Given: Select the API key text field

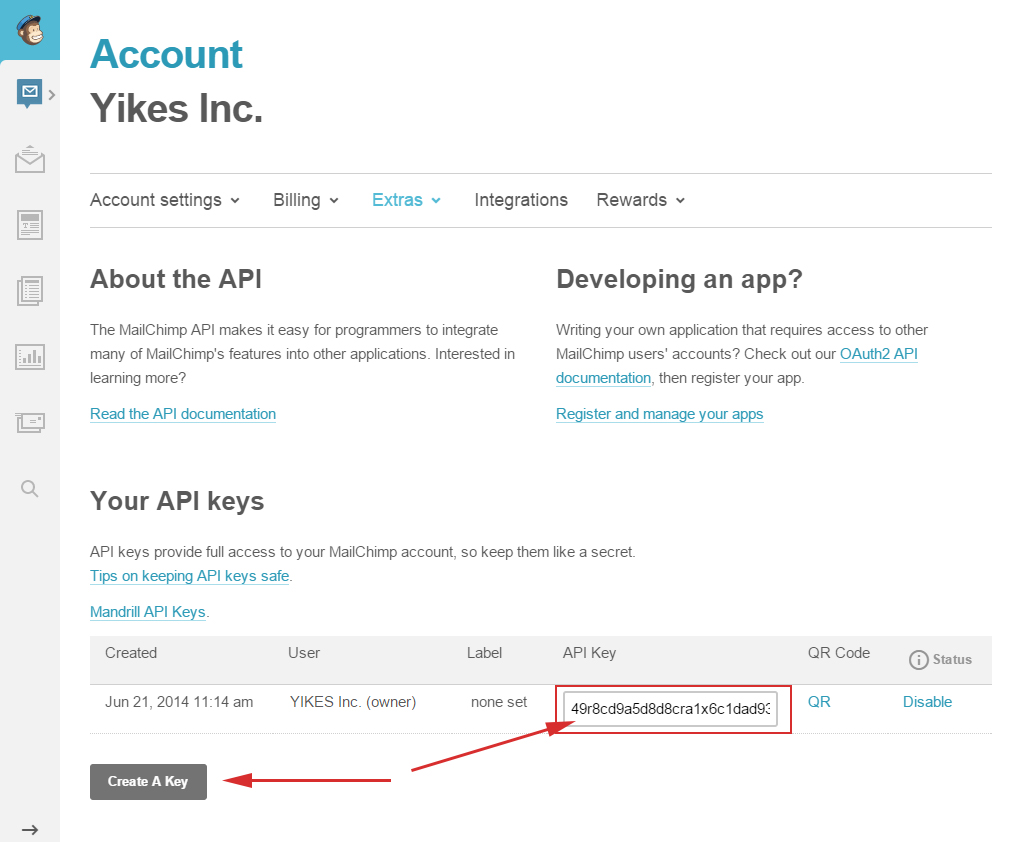Looking at the screenshot, I should click(x=670, y=708).
